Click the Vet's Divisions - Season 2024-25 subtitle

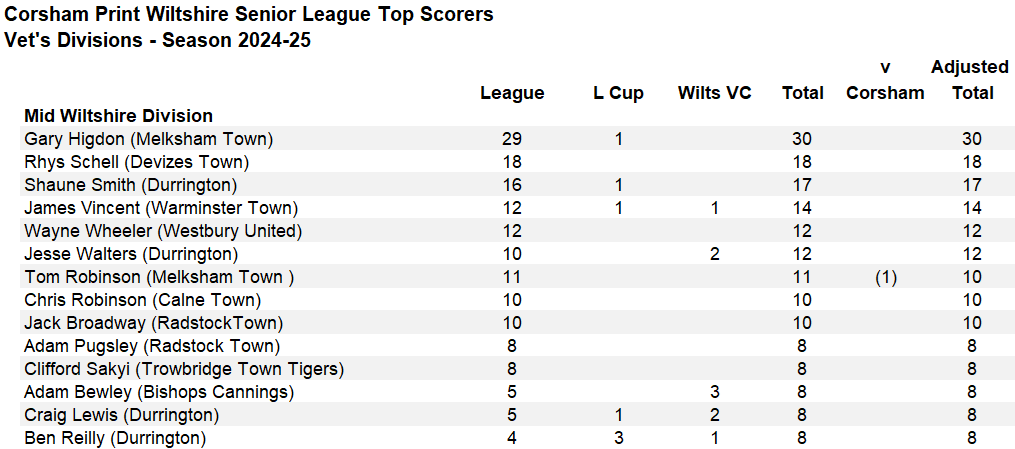tap(157, 40)
